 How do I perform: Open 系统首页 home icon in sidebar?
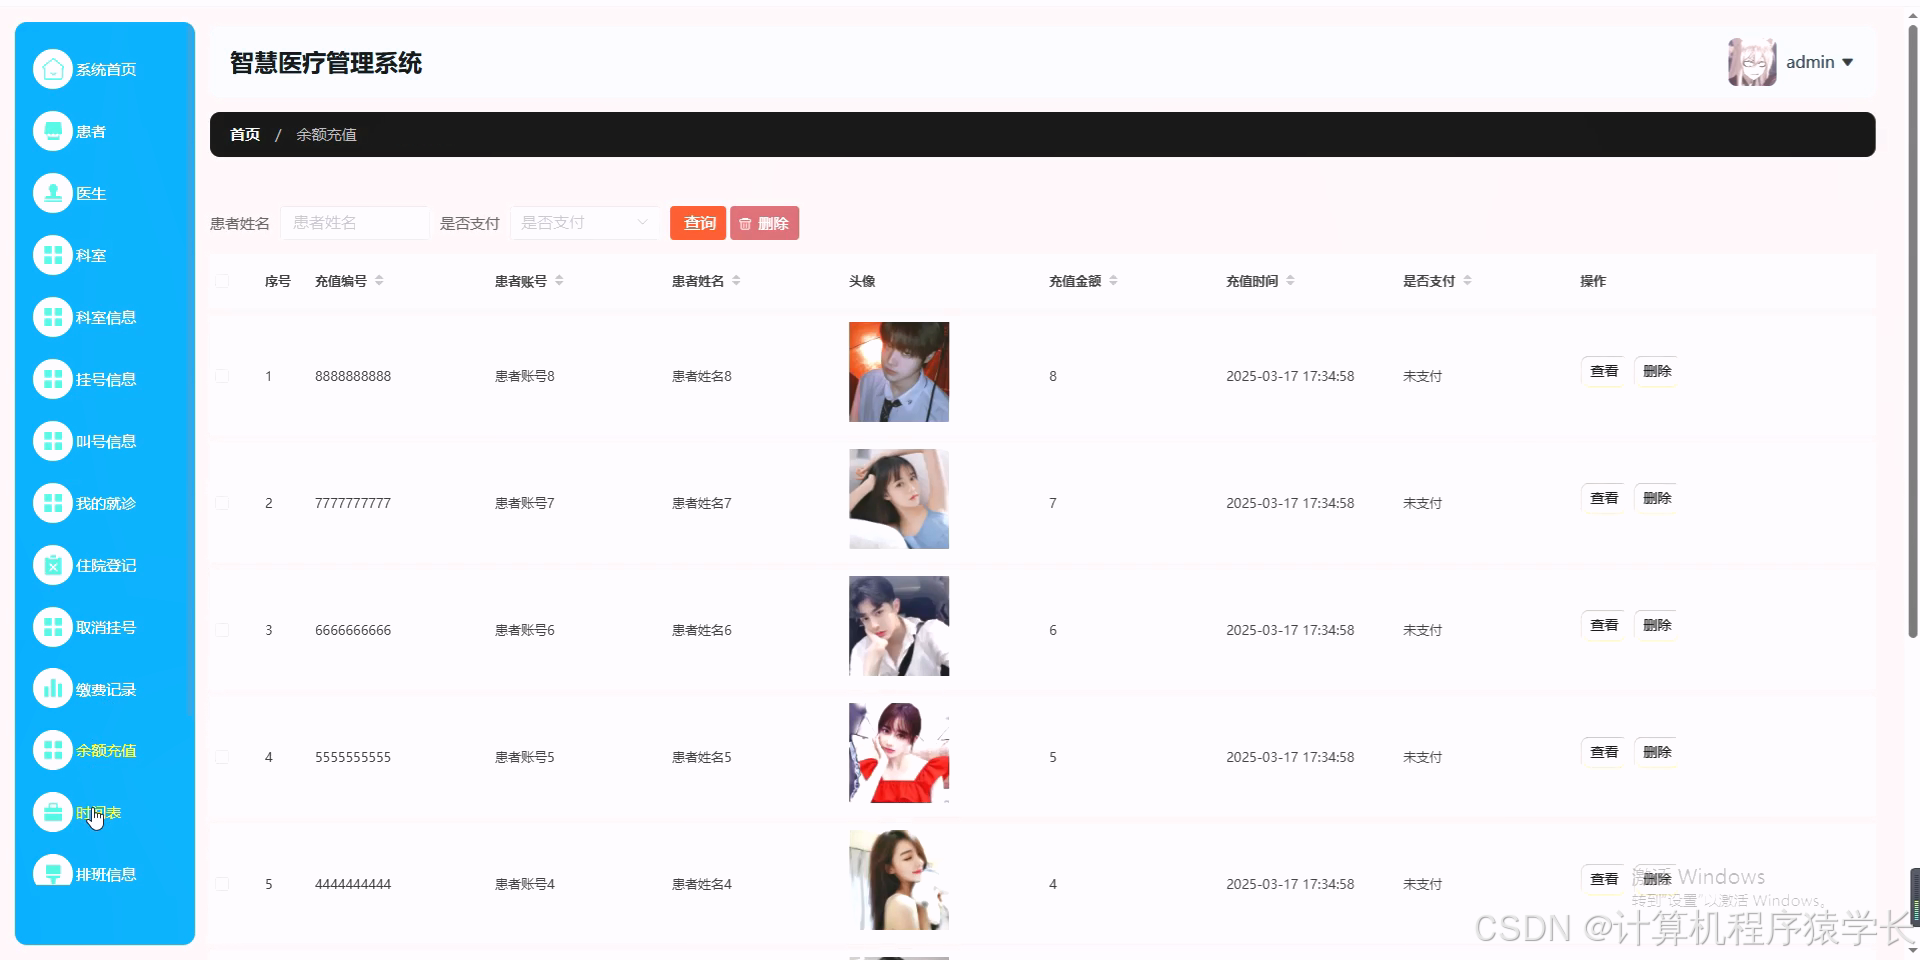point(53,69)
